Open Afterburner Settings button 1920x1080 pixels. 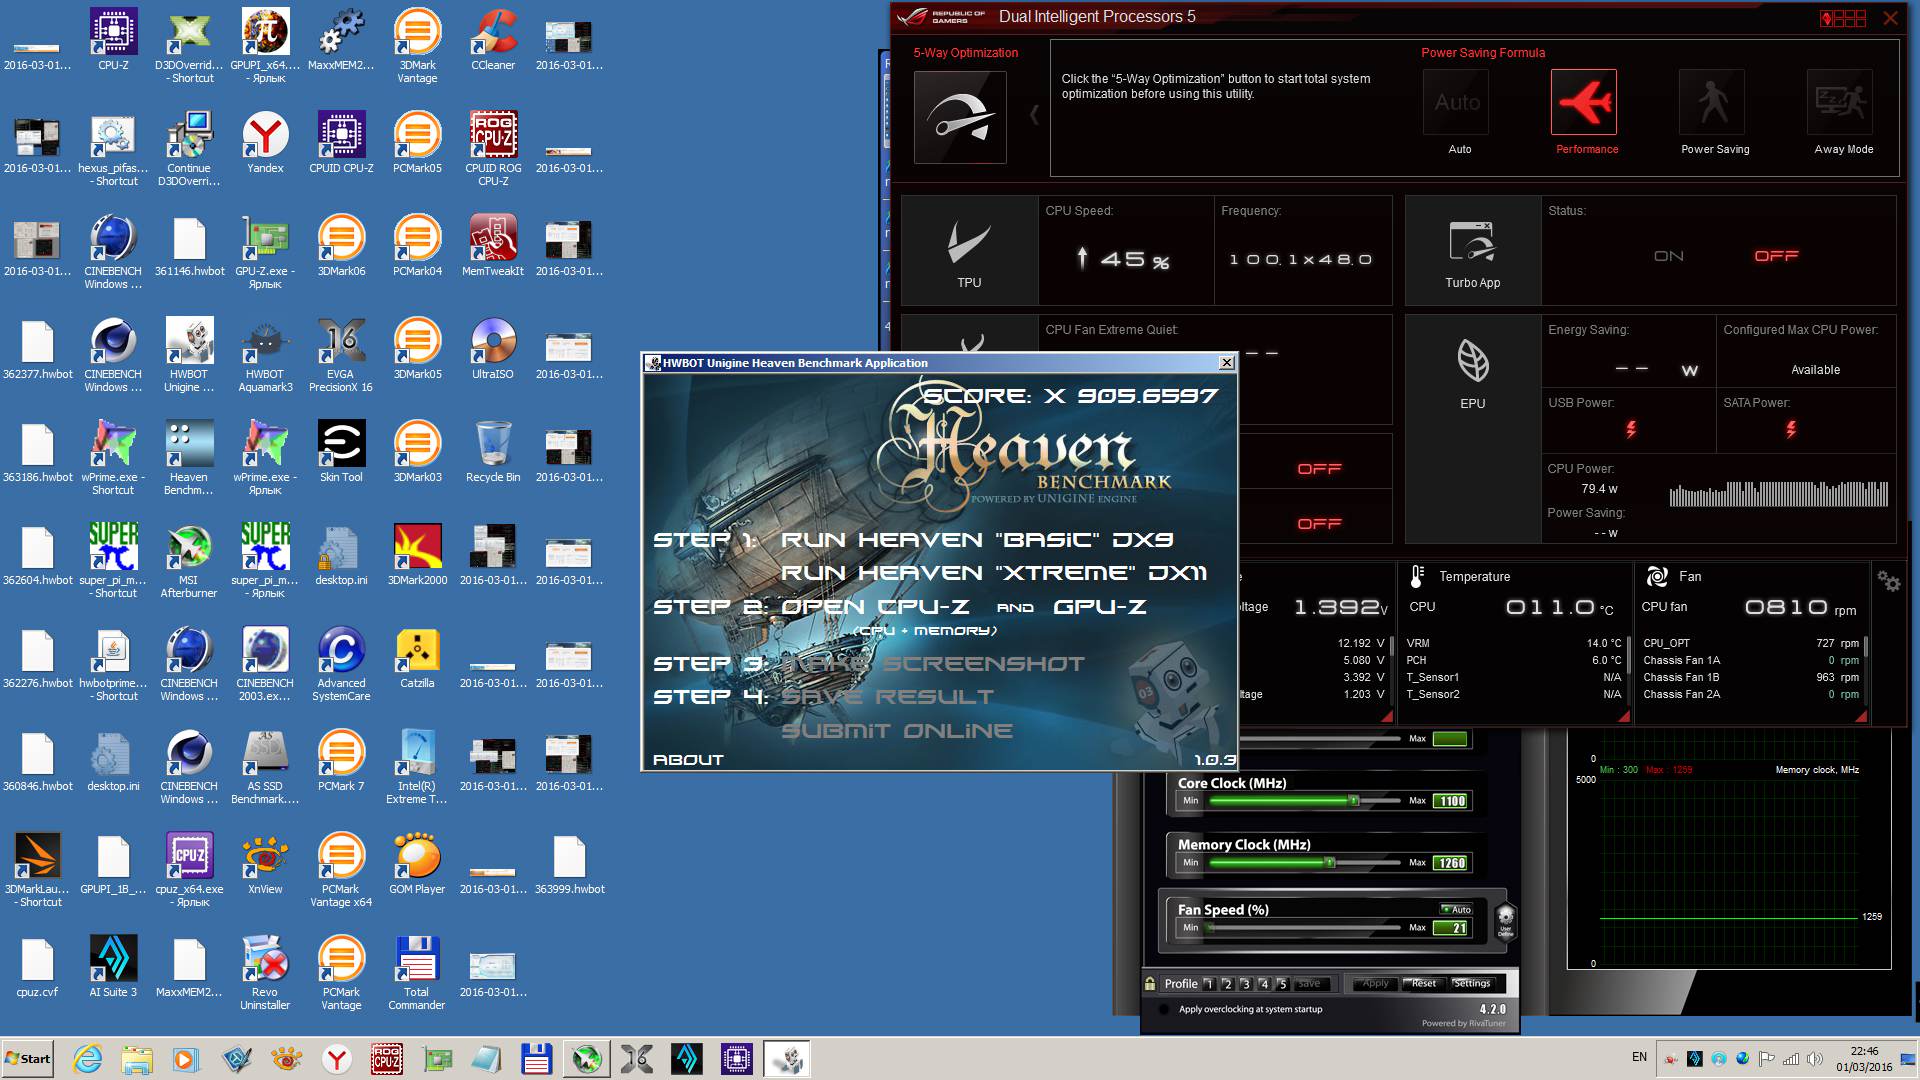coord(1472,984)
